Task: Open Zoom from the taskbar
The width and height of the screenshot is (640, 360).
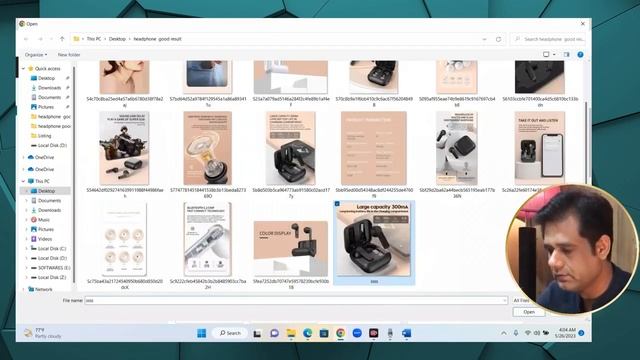Action: click(357, 333)
